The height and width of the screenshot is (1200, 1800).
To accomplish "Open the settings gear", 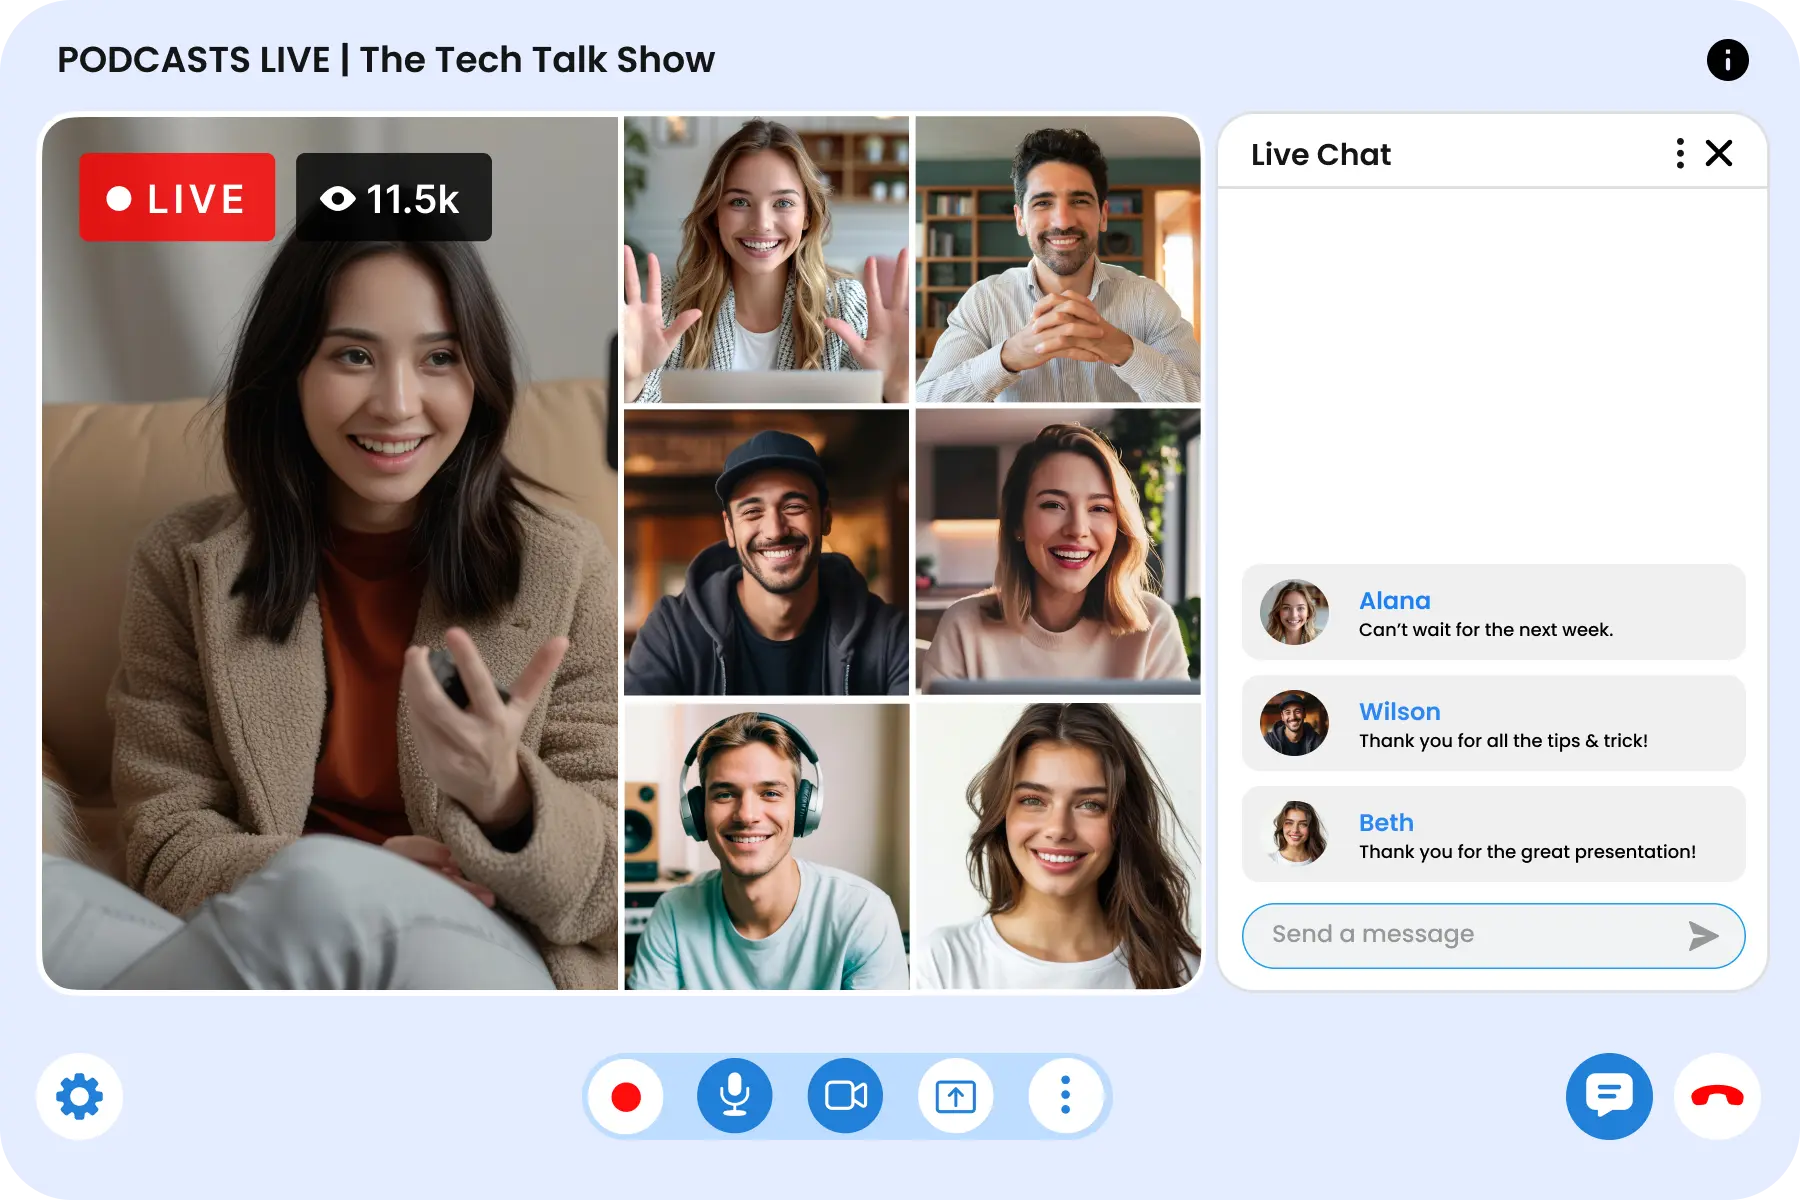I will click(x=80, y=1096).
